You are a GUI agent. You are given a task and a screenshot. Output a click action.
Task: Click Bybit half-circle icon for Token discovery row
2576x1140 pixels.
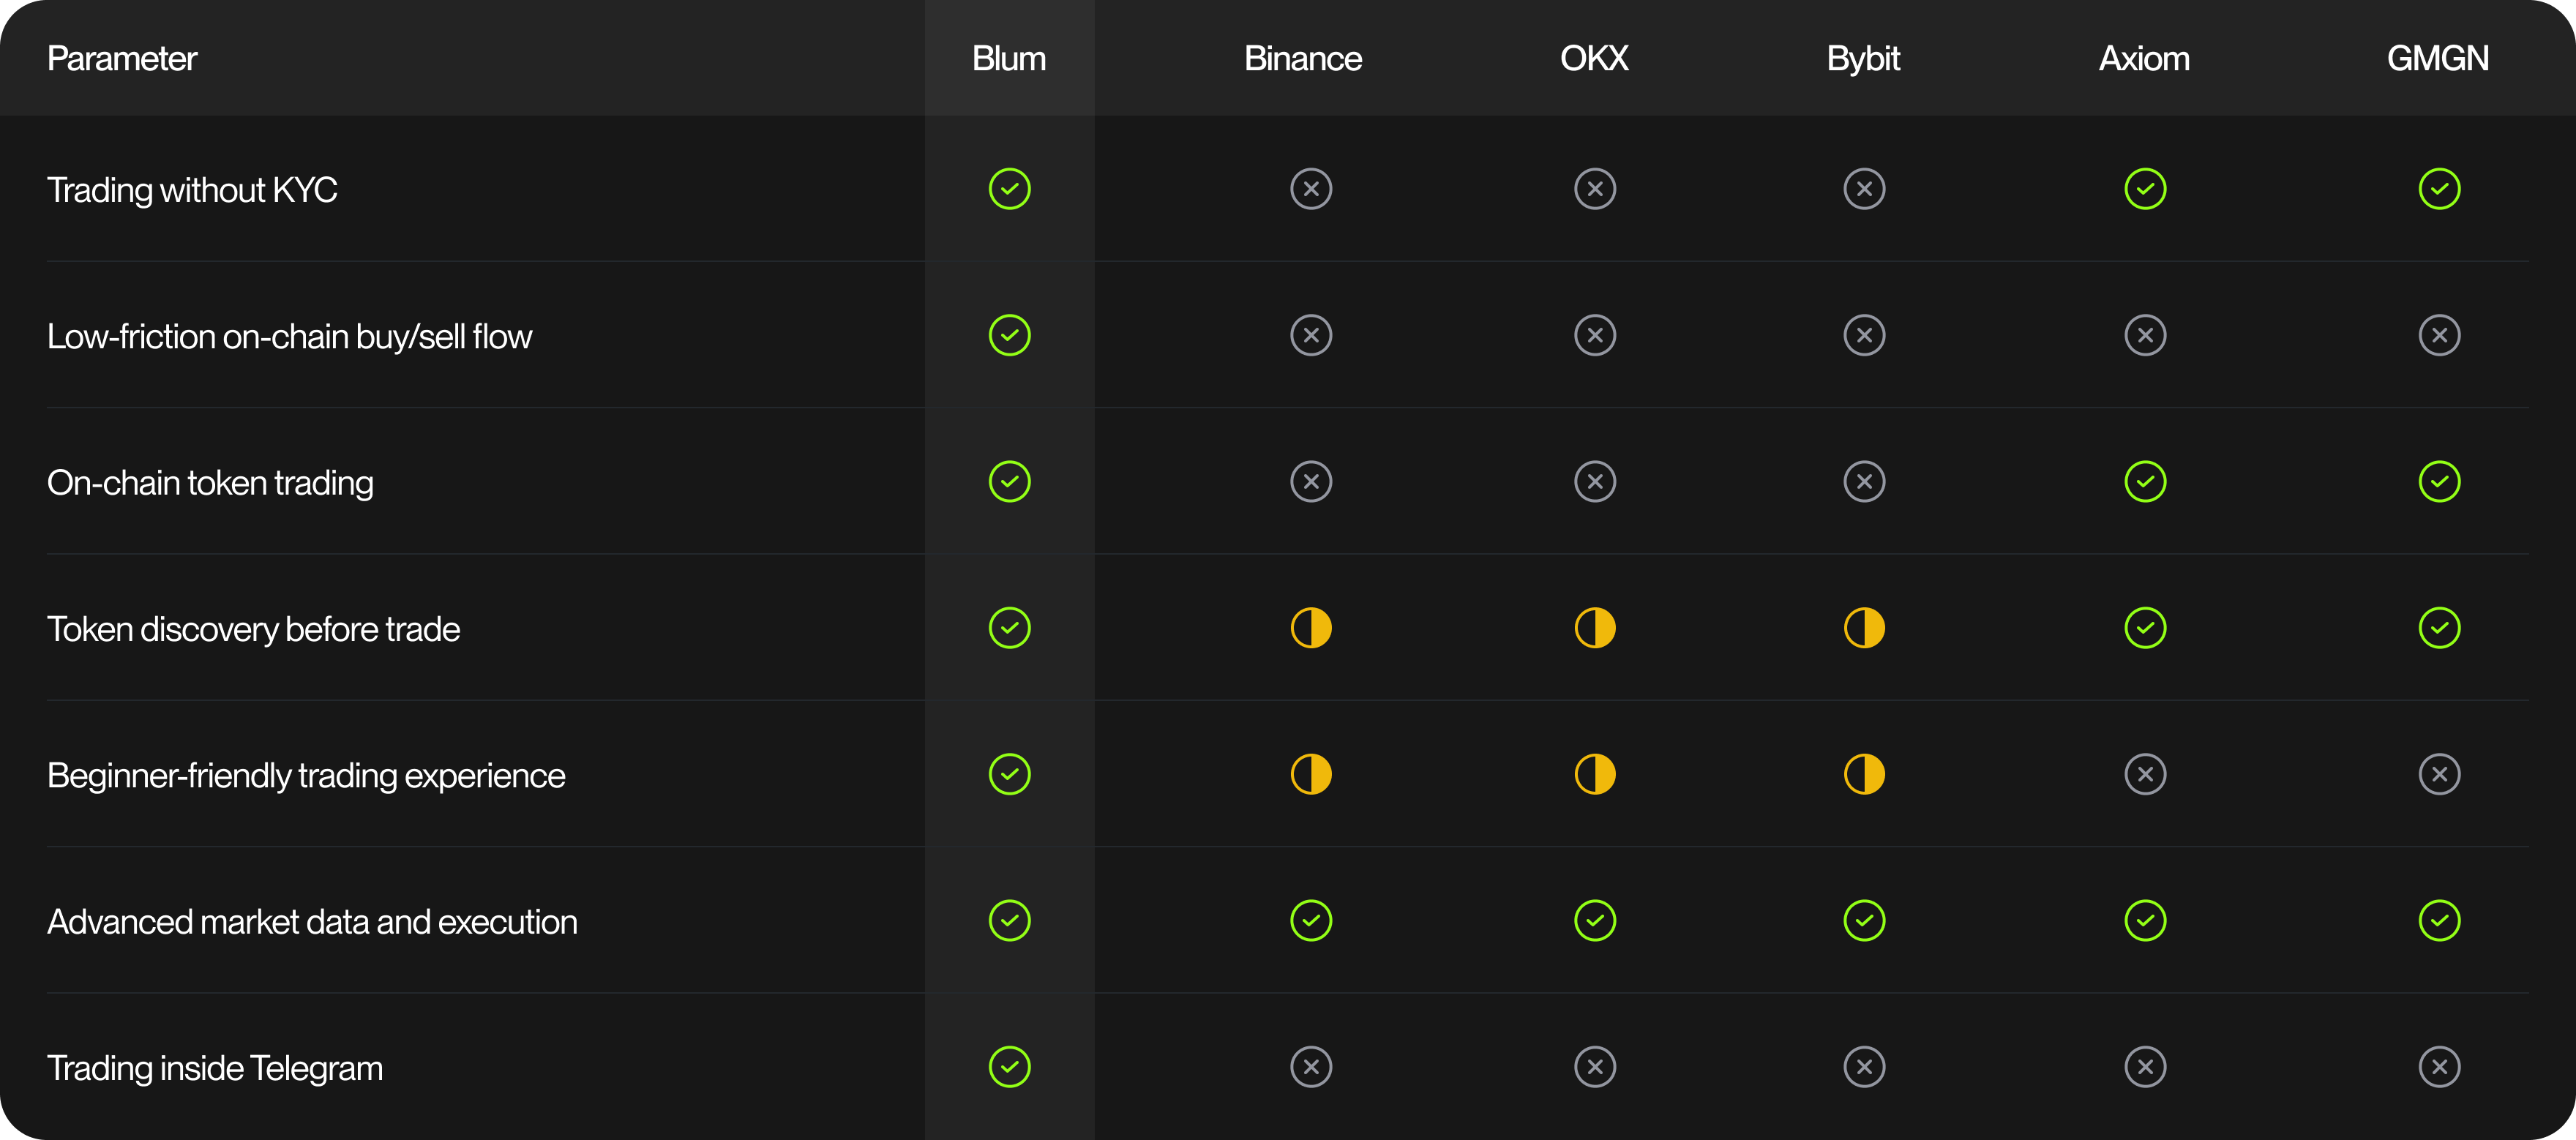click(x=1864, y=628)
